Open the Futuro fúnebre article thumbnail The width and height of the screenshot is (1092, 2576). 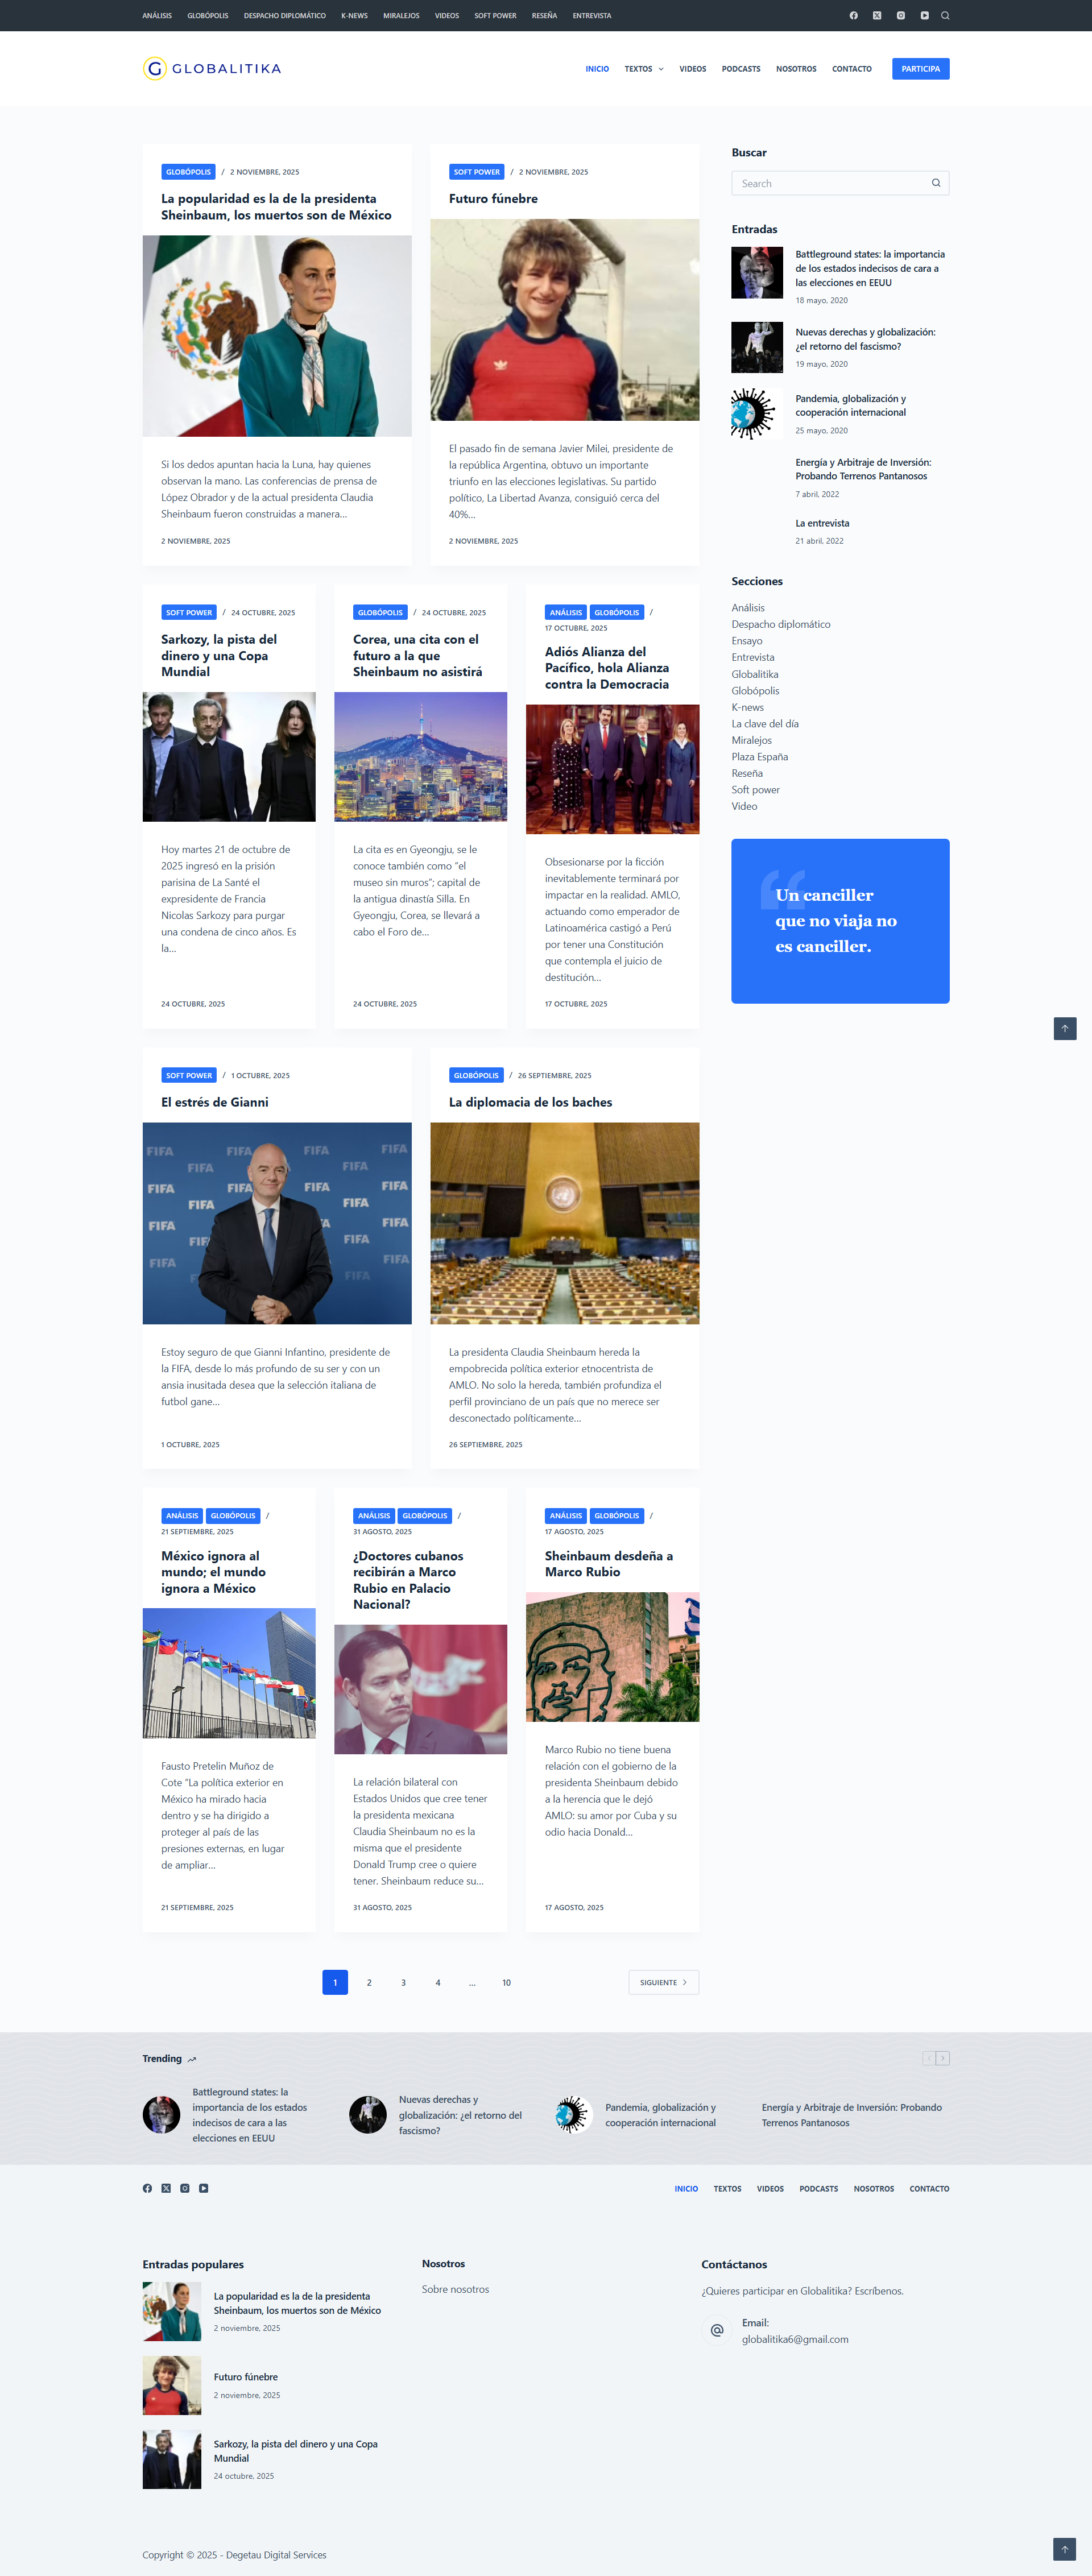click(564, 320)
